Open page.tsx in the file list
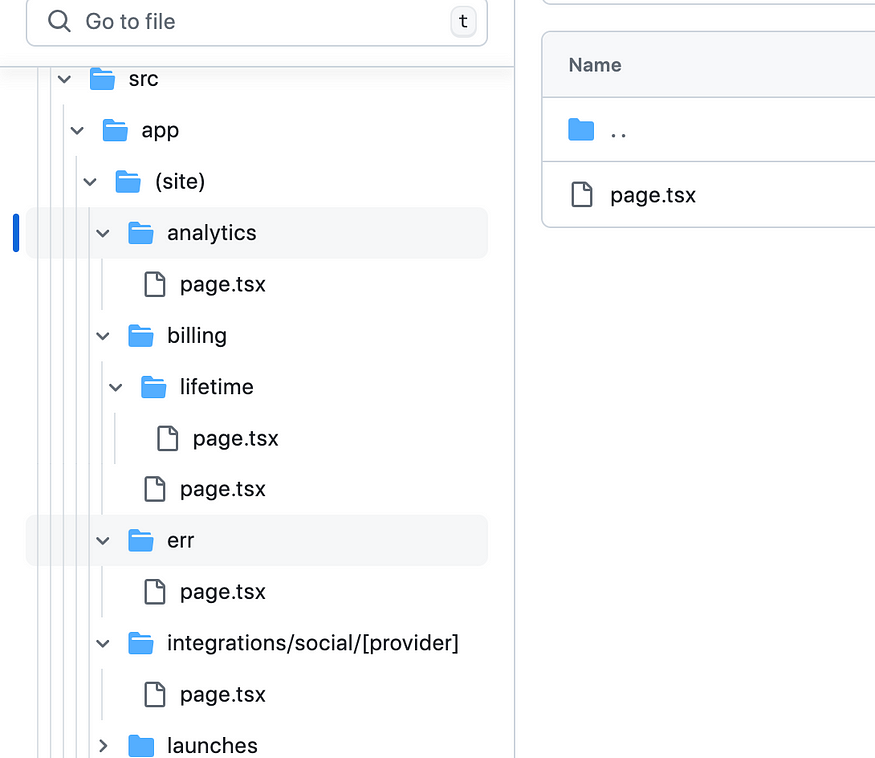 (653, 195)
